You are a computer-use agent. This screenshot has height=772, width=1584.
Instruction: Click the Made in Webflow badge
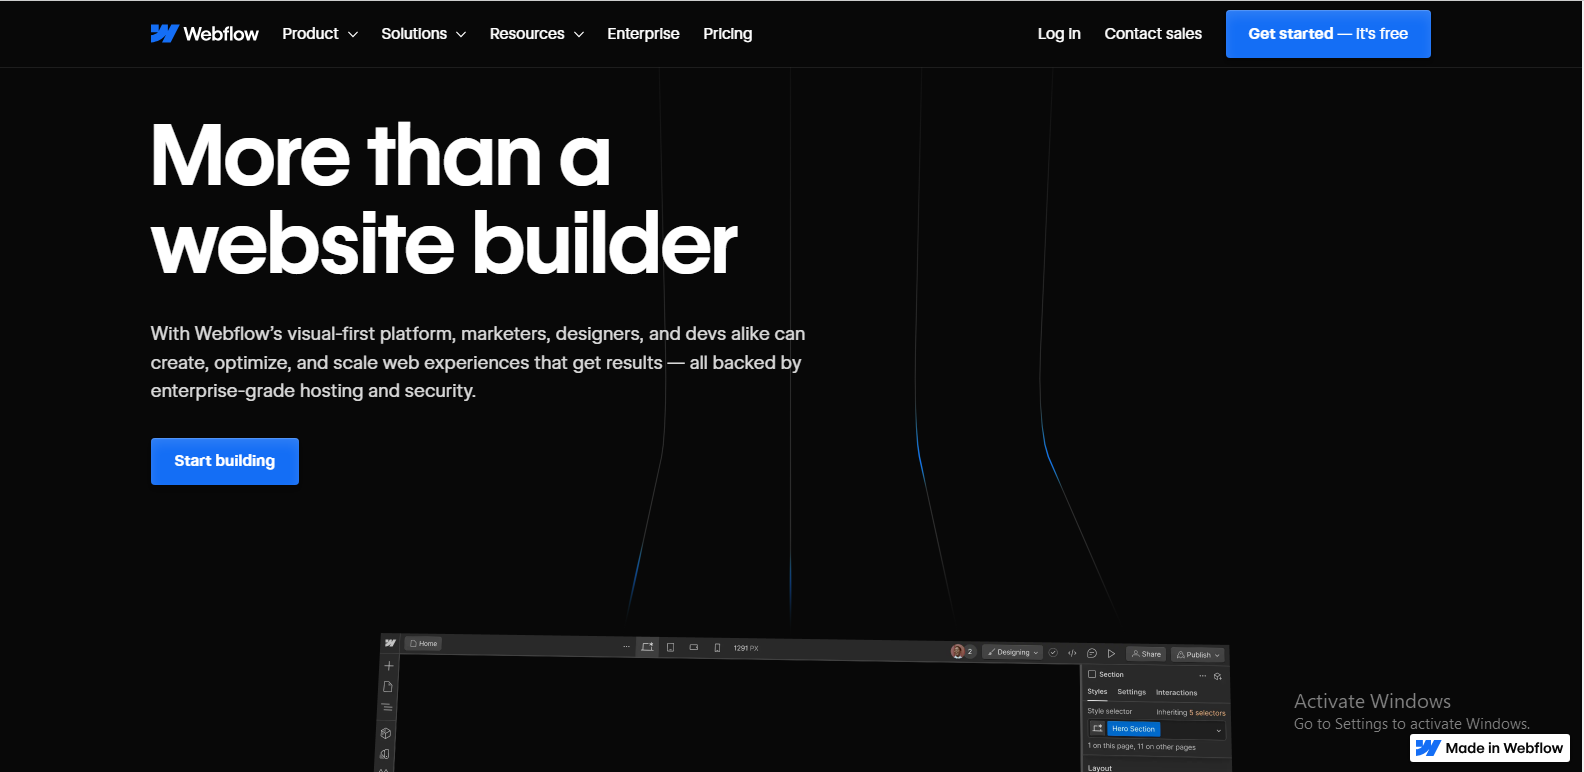pyautogui.click(x=1490, y=748)
